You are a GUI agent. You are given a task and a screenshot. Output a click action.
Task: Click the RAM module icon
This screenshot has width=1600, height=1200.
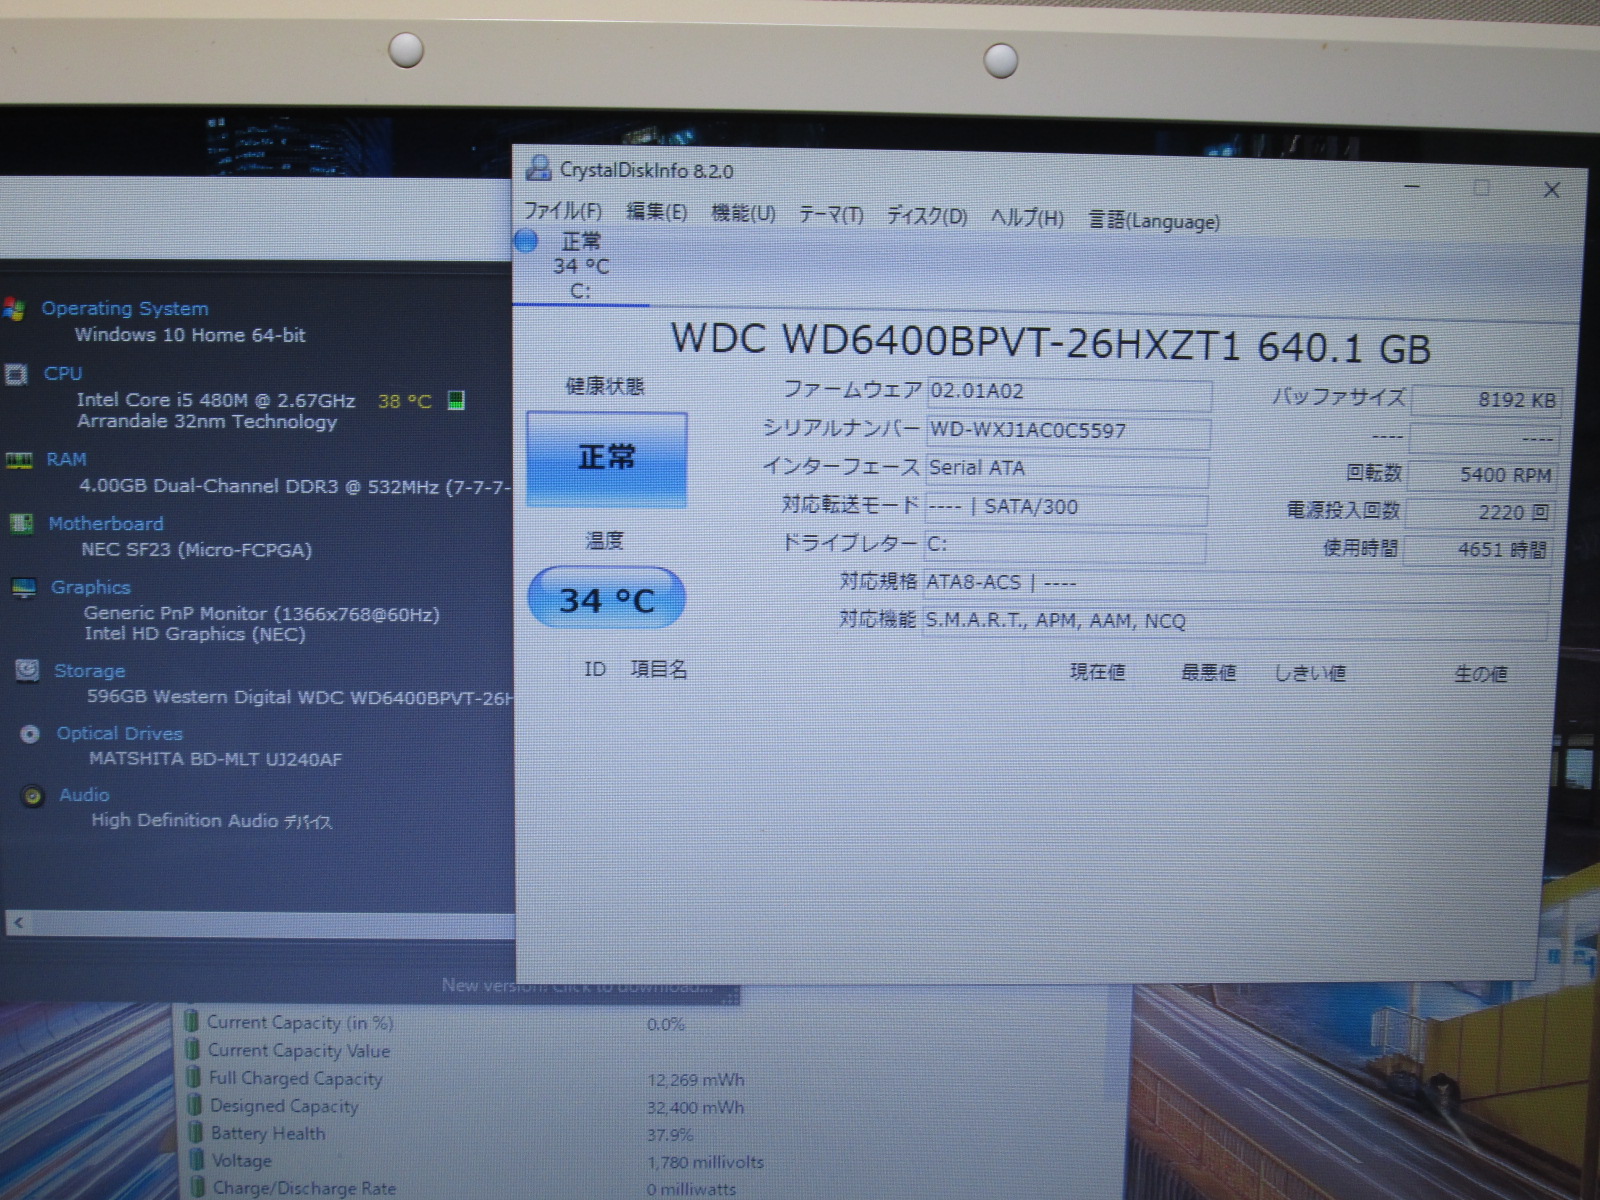click(x=18, y=460)
